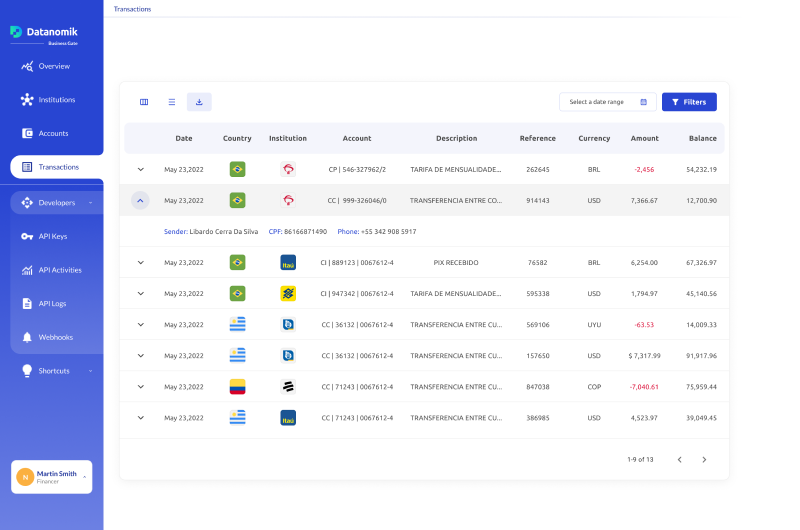Expand the row with reference 157650
Viewport: 800px width, 530px height.
[x=140, y=356]
